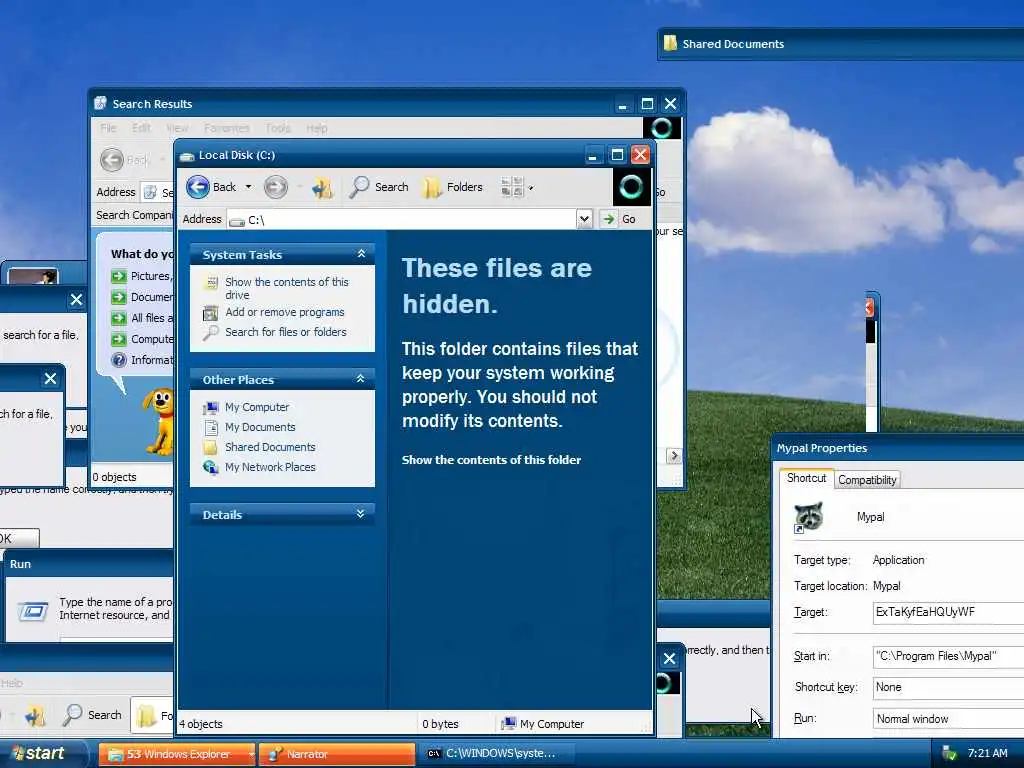This screenshot has height=768, width=1024.
Task: Click the 4 objects status bar text
Action: coord(201,724)
